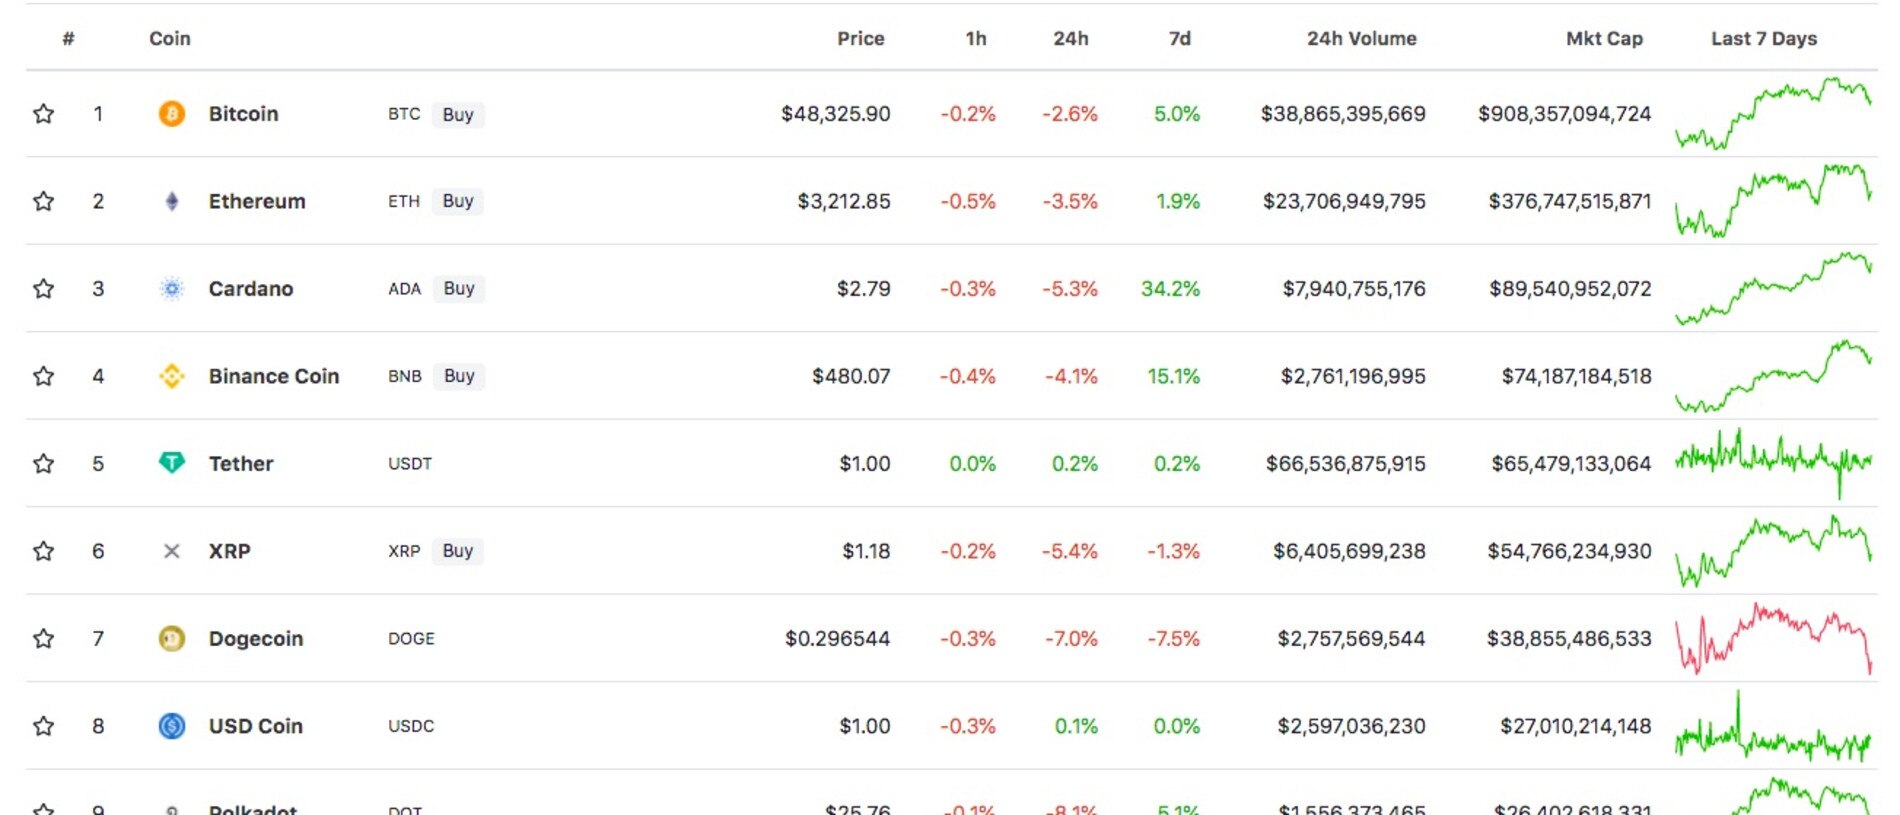Select the USDC ticker symbol
Screen dimensions: 1900x815
pos(411,726)
